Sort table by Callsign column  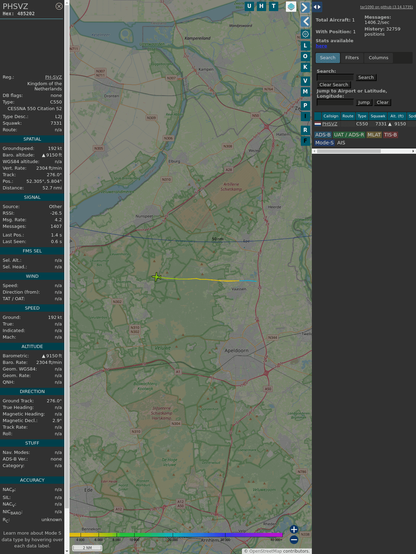pos(330,116)
